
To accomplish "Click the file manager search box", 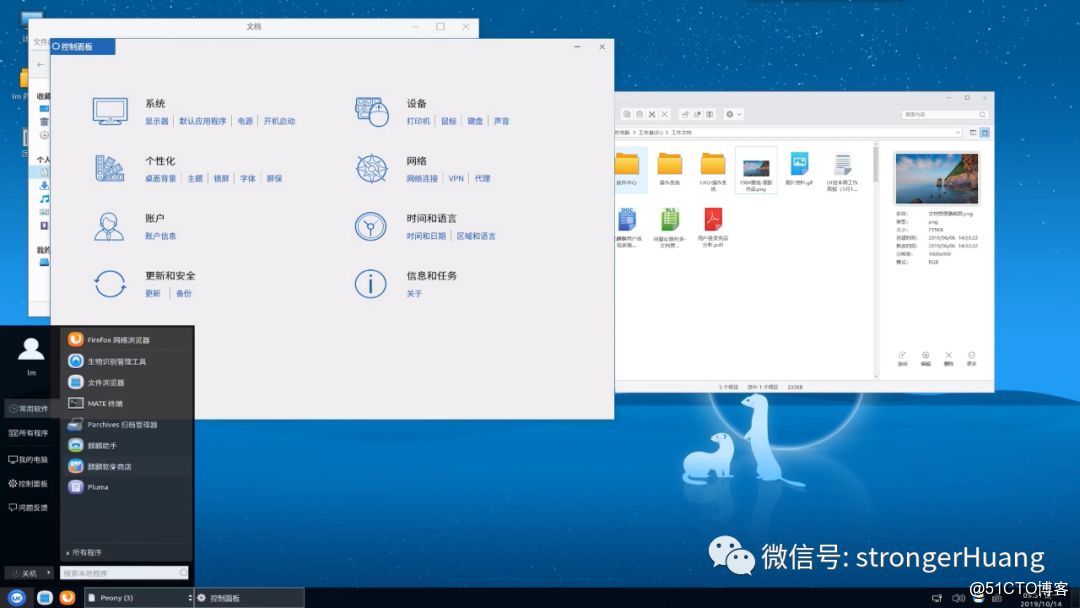I will click(945, 114).
